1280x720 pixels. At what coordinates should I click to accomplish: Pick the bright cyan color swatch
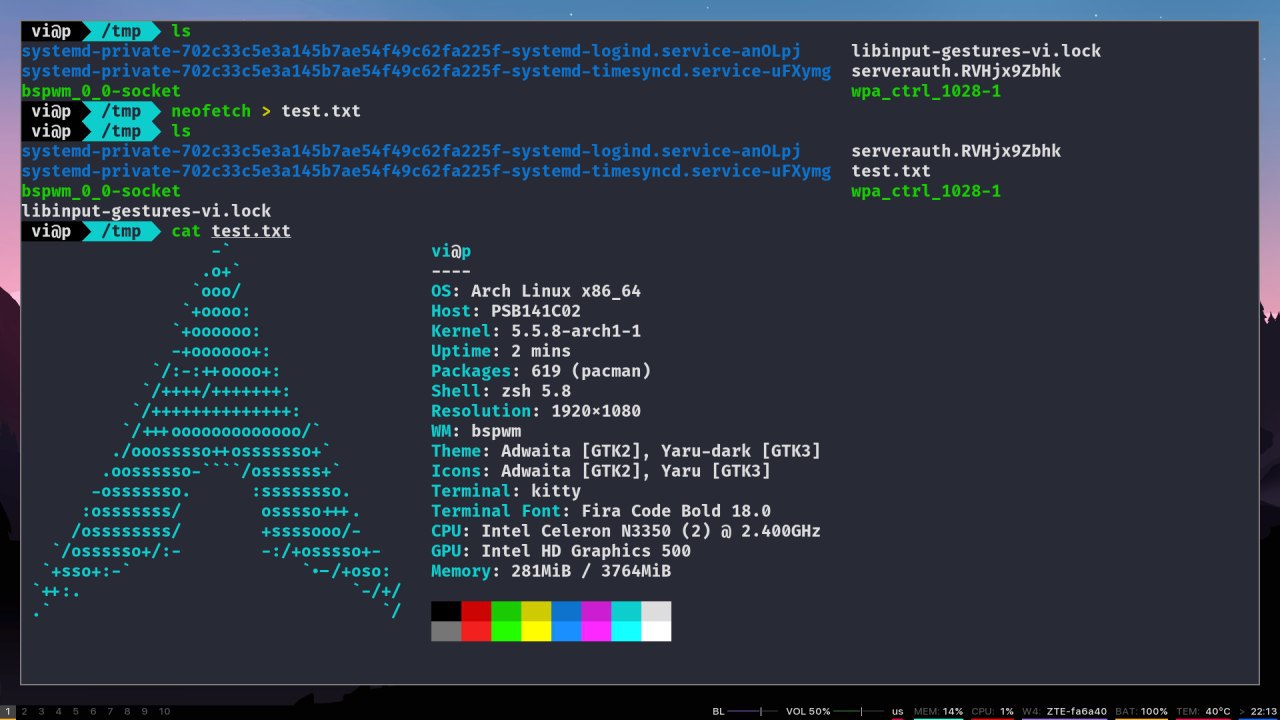626,631
